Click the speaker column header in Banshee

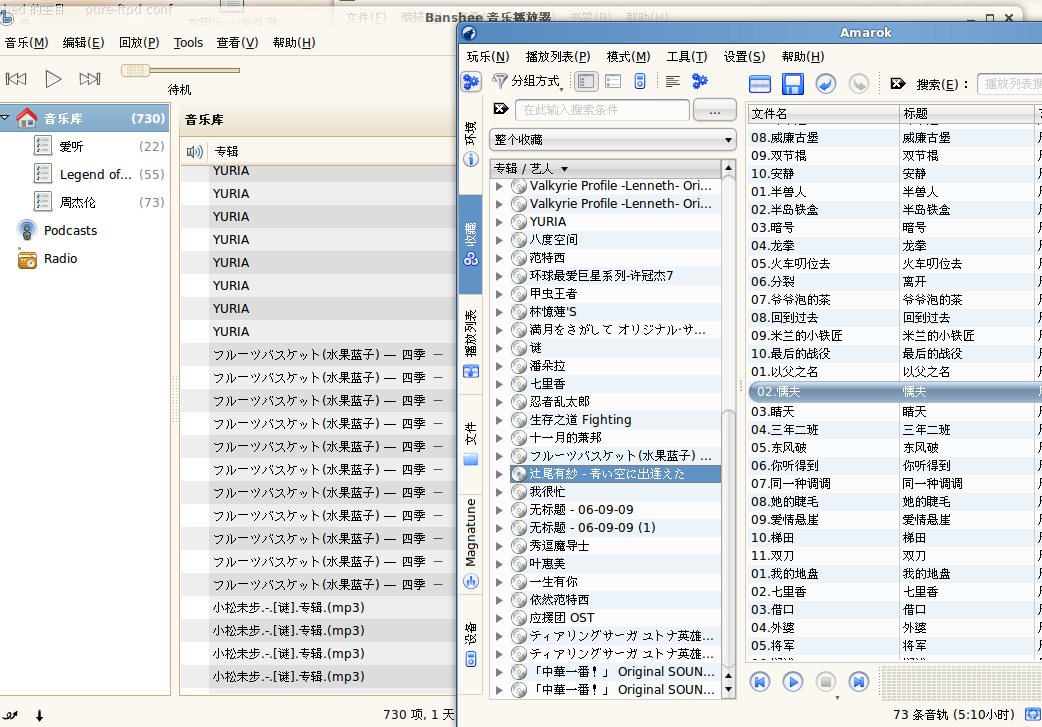[195, 152]
